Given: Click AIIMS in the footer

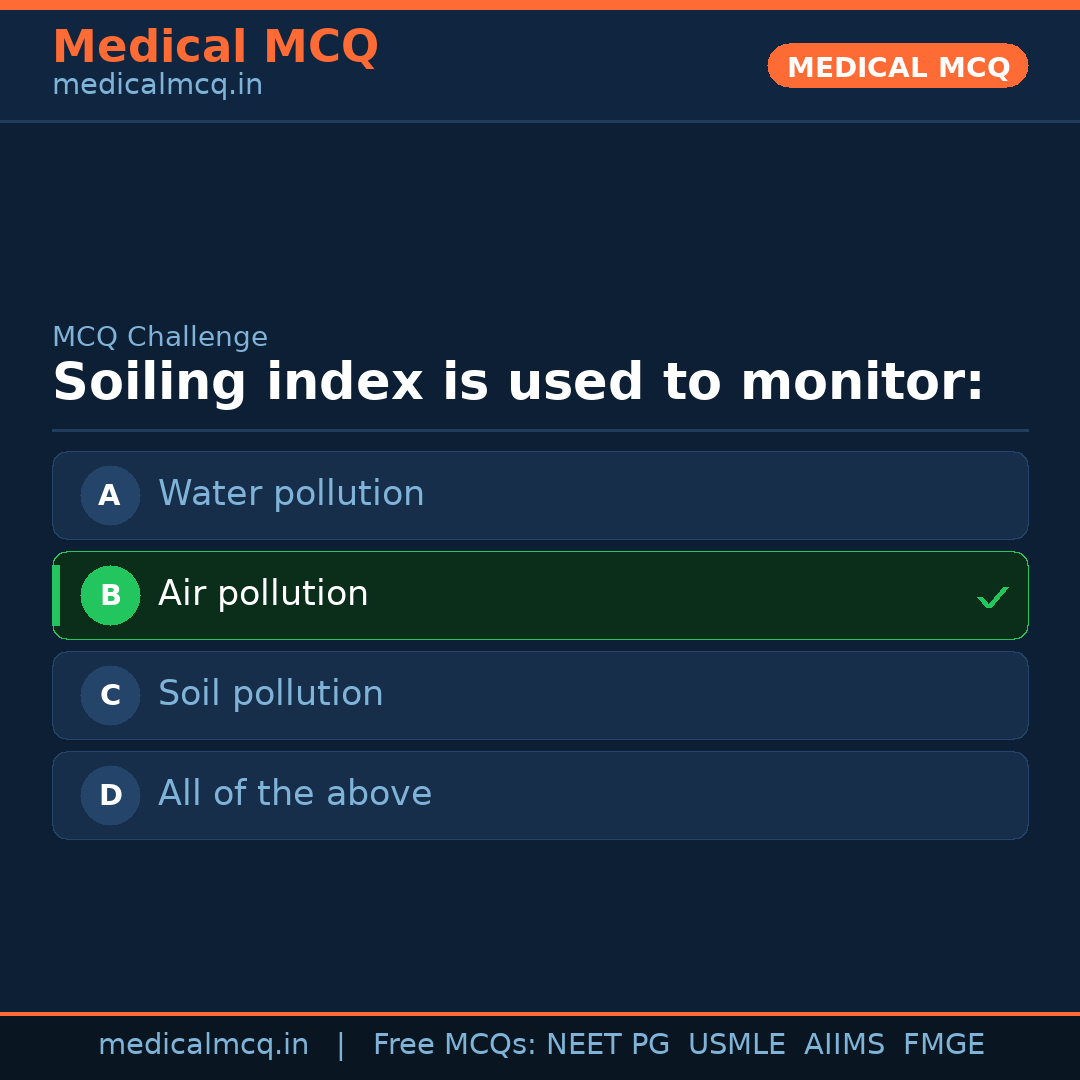Looking at the screenshot, I should click(x=844, y=1045).
